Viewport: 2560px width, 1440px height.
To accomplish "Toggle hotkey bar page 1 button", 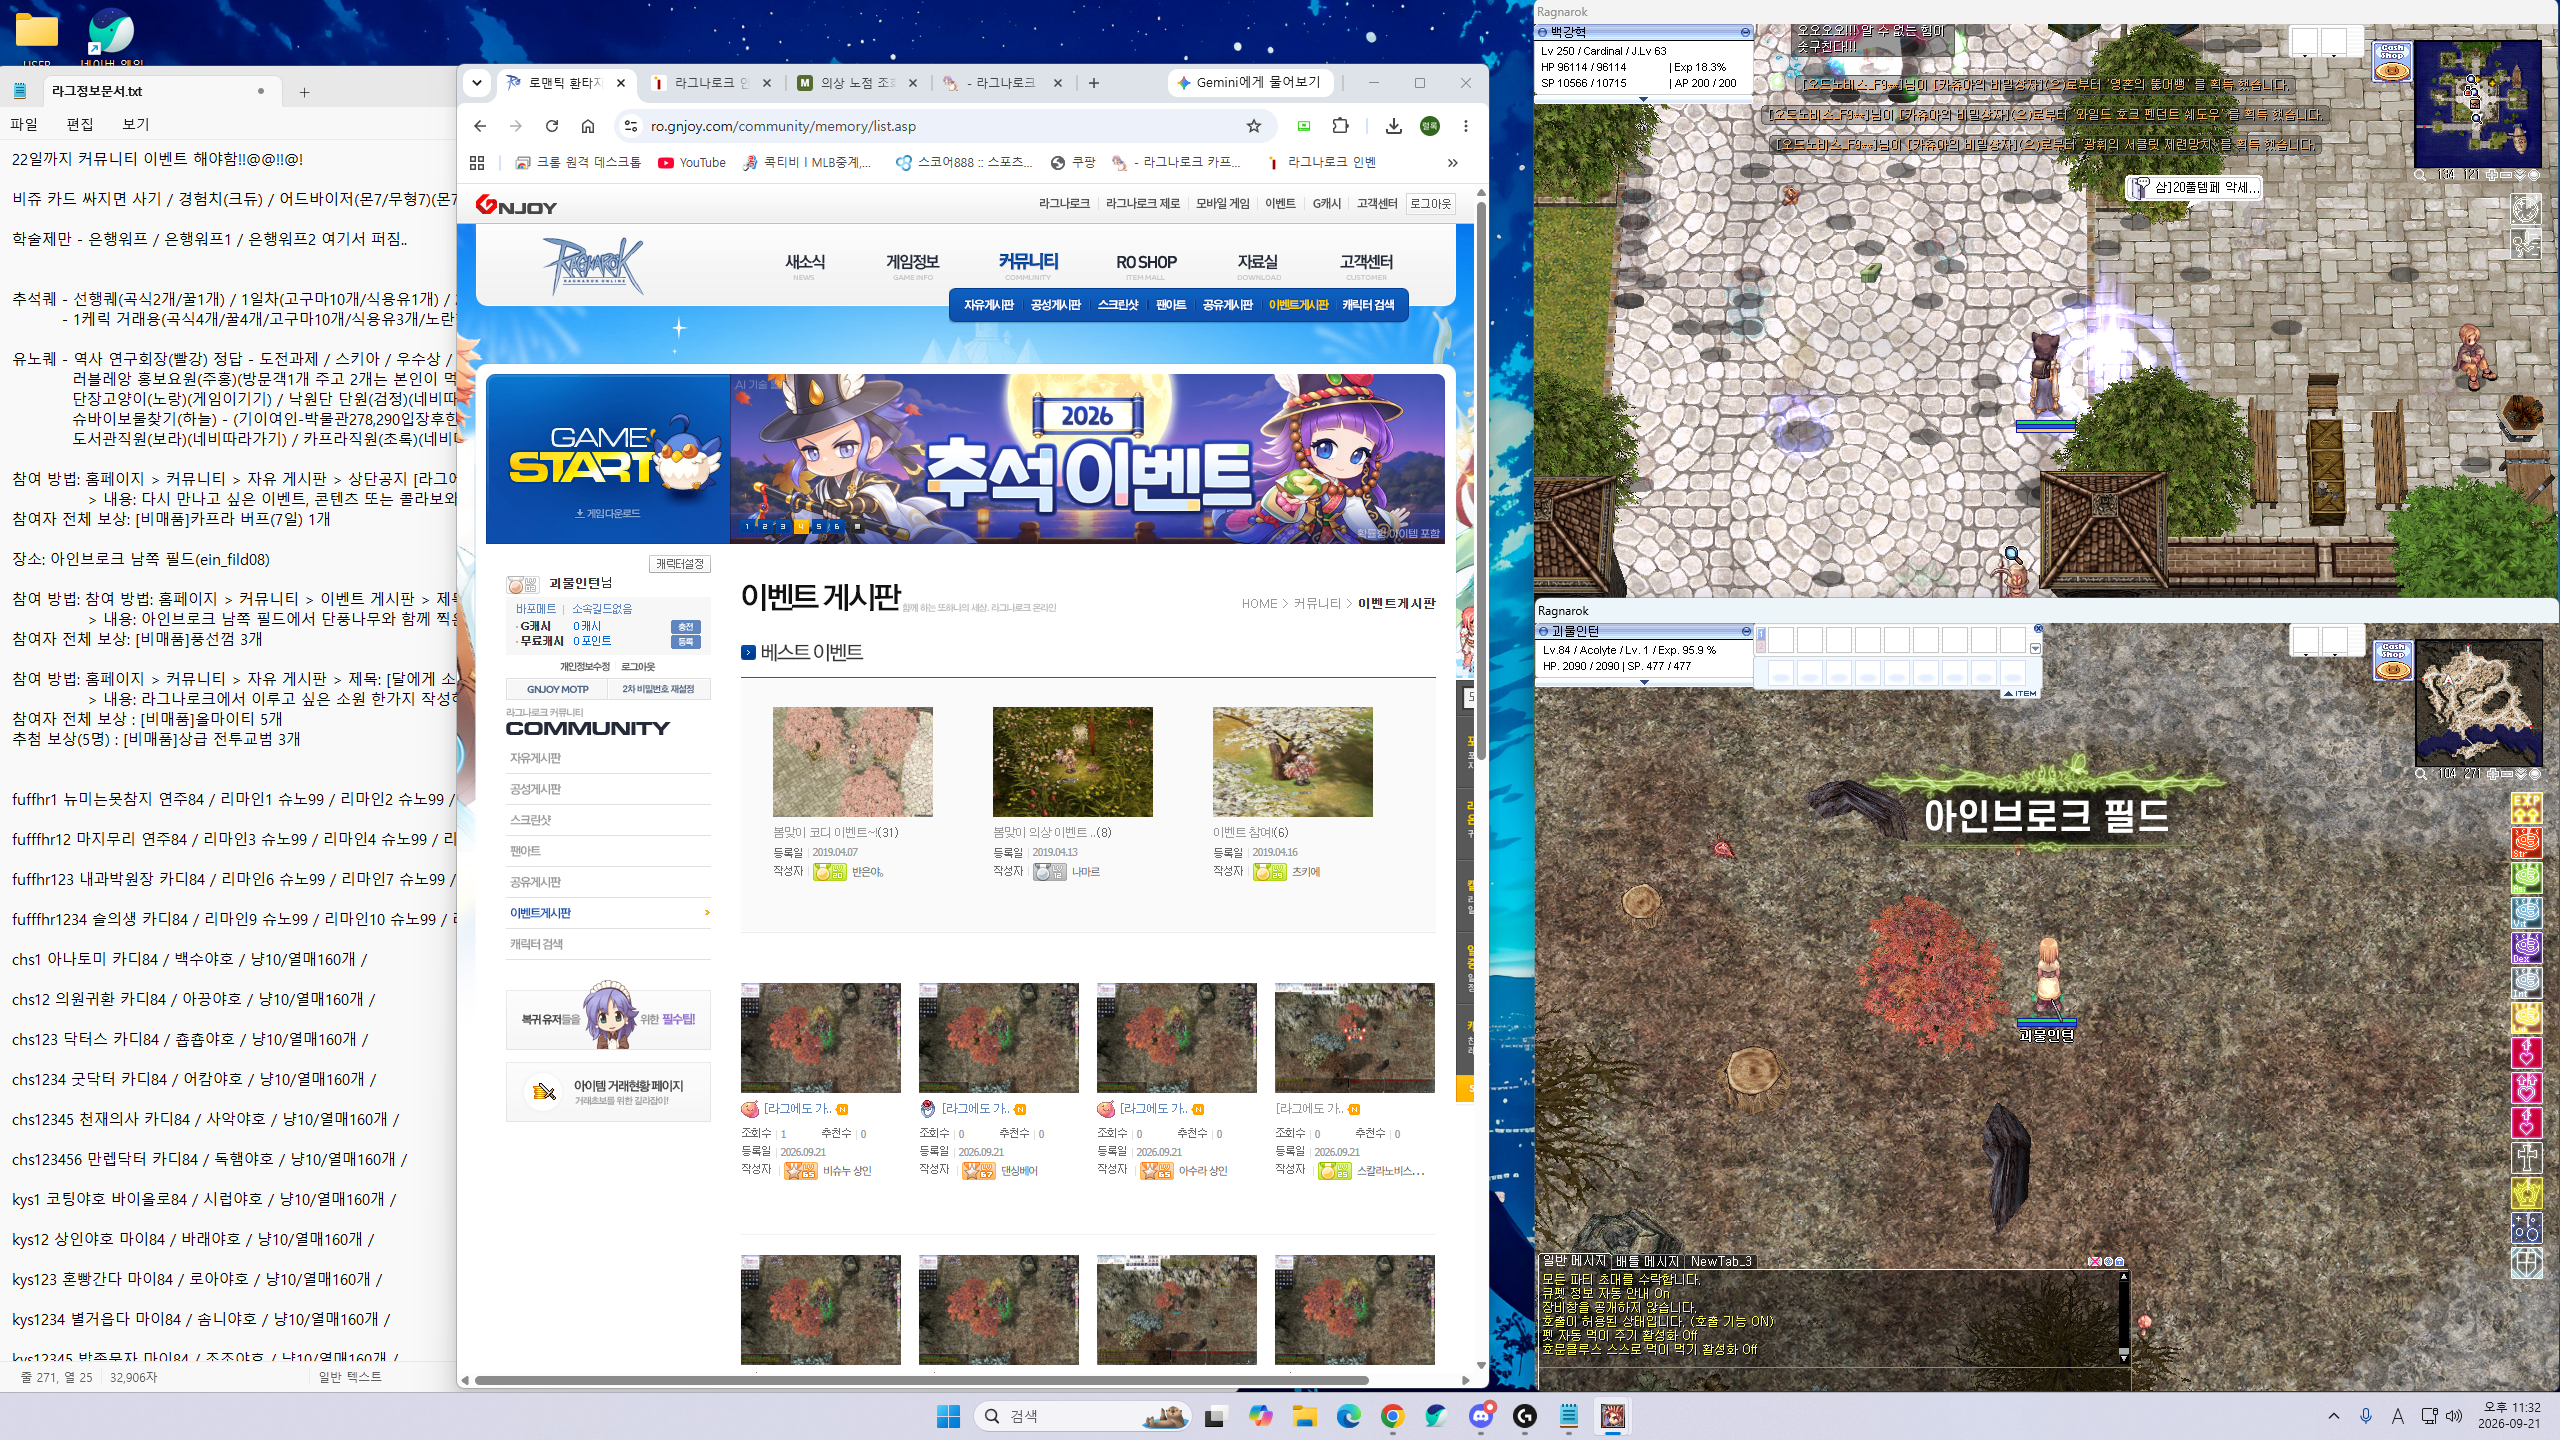I will click(1761, 635).
